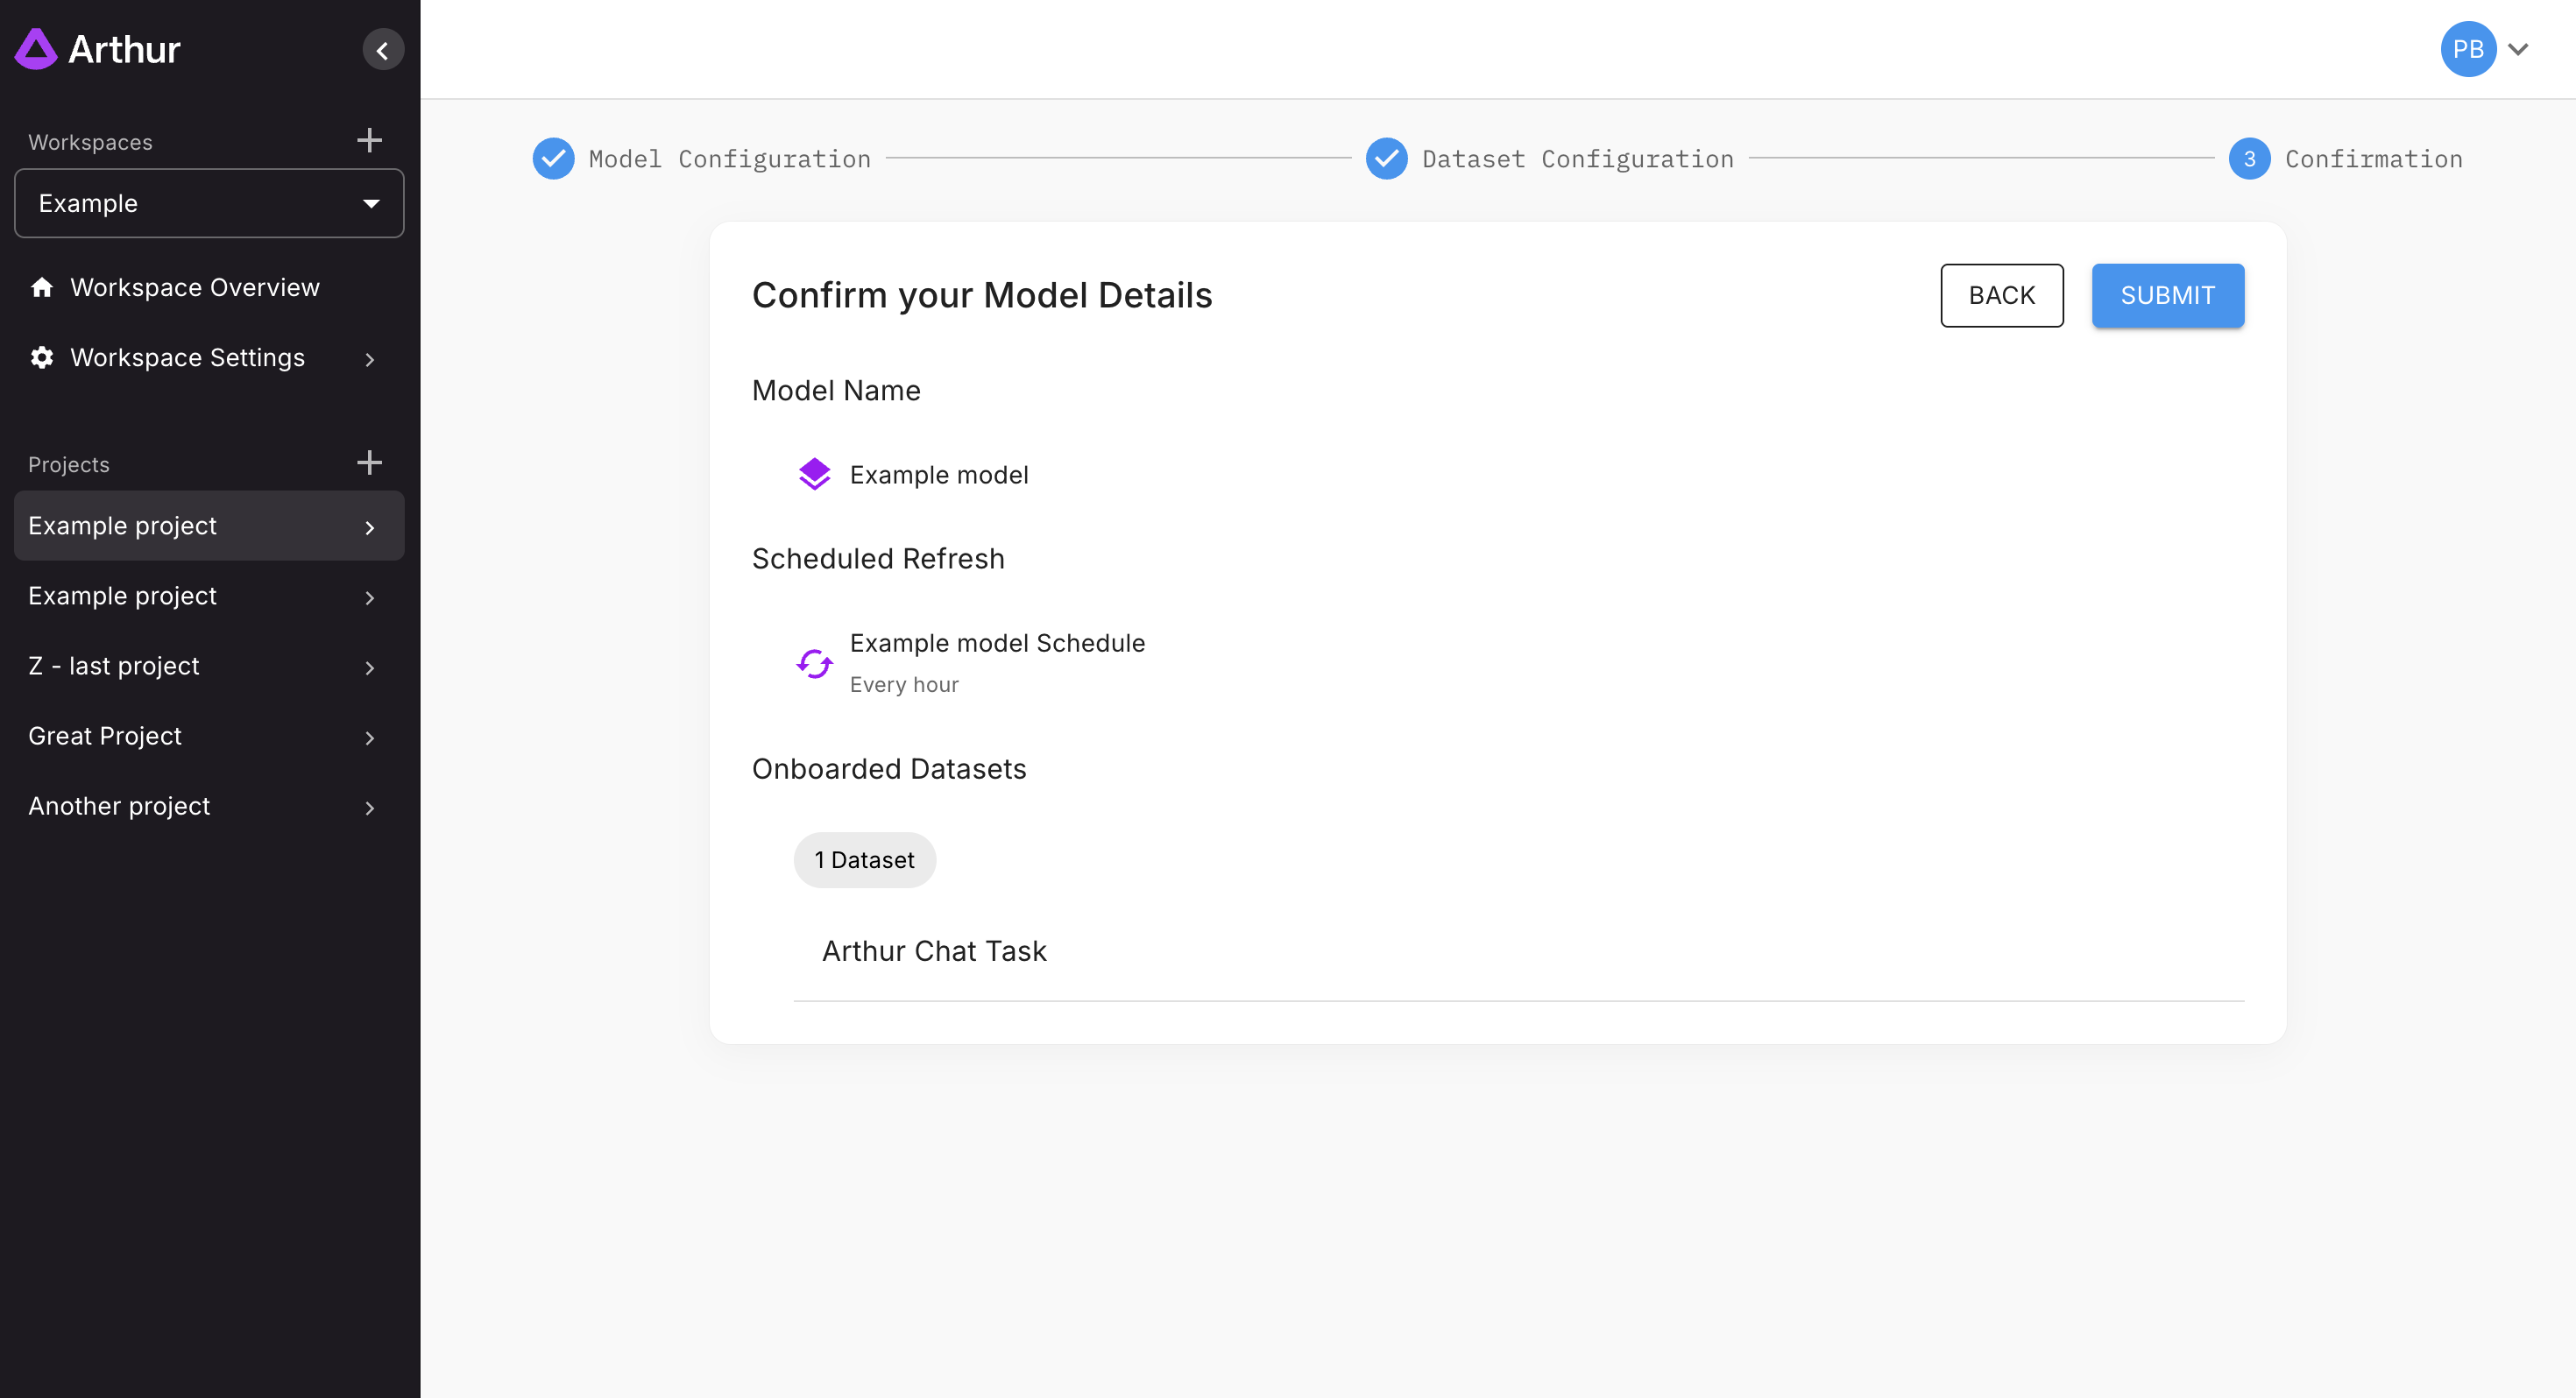Click the Workspace Overview home icon
Image resolution: width=2576 pixels, height=1398 pixels.
pyautogui.click(x=42, y=288)
